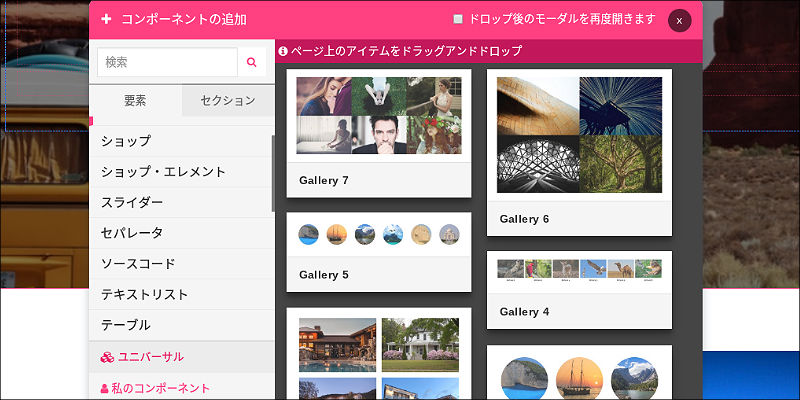
Task: Close the modal with the x button
Action: (680, 21)
